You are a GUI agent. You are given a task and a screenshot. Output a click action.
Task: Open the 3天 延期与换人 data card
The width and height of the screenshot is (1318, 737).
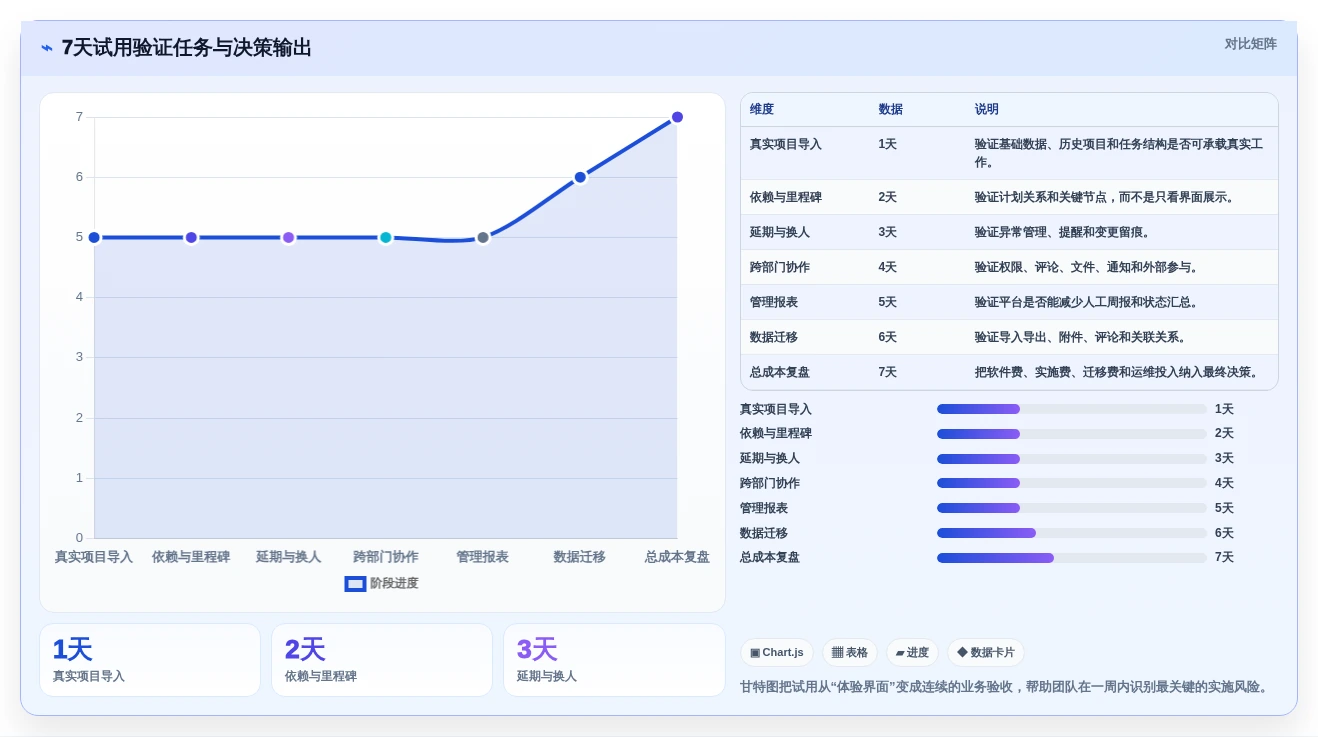pyautogui.click(x=614, y=660)
